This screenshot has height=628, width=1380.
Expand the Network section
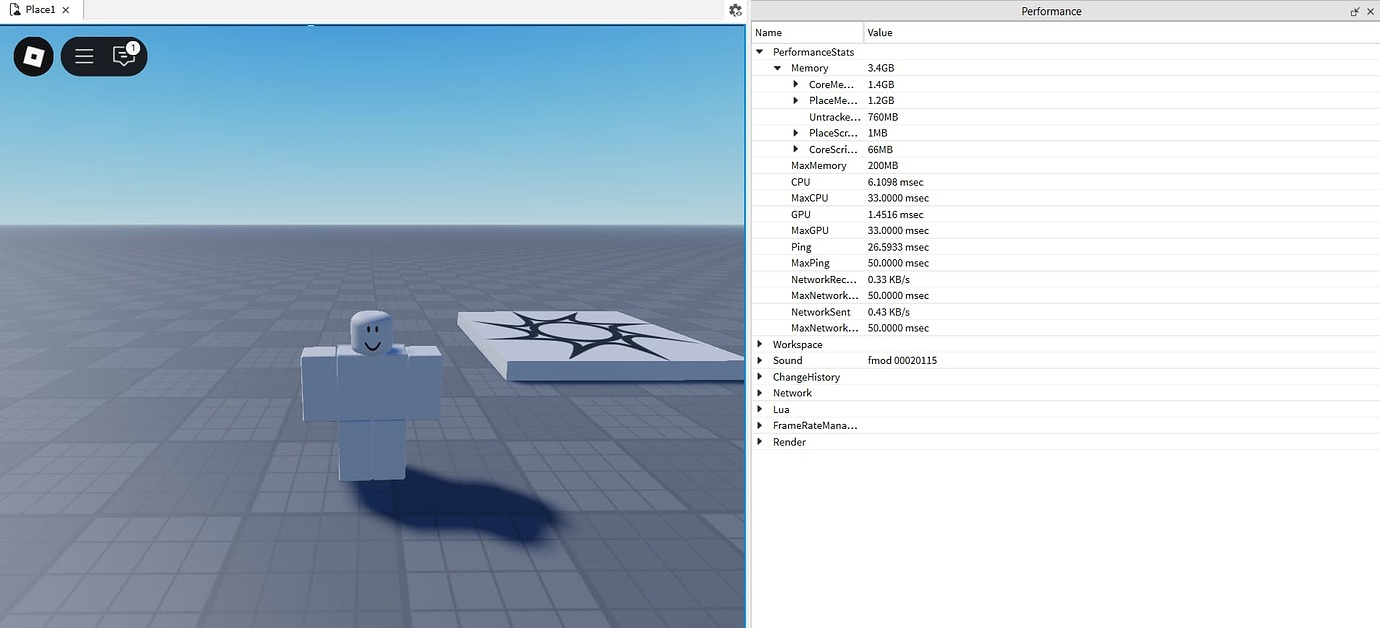click(761, 392)
